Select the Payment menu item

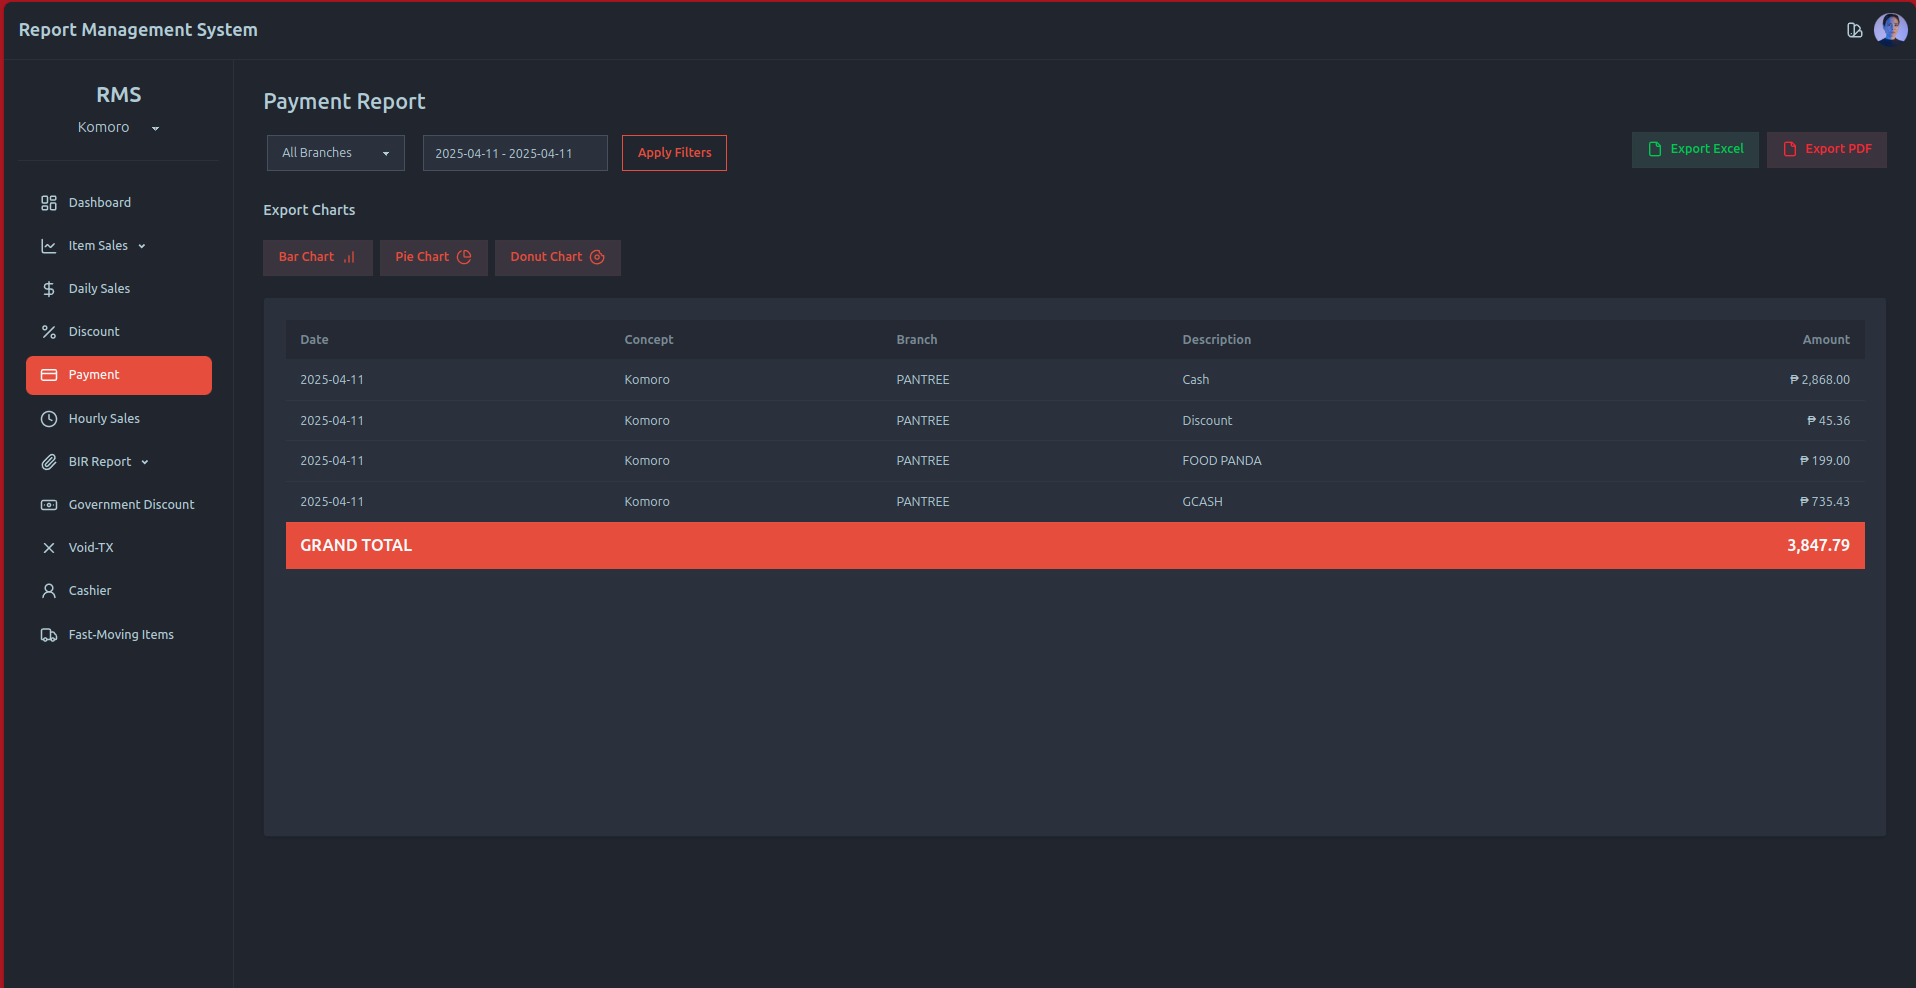coord(119,375)
